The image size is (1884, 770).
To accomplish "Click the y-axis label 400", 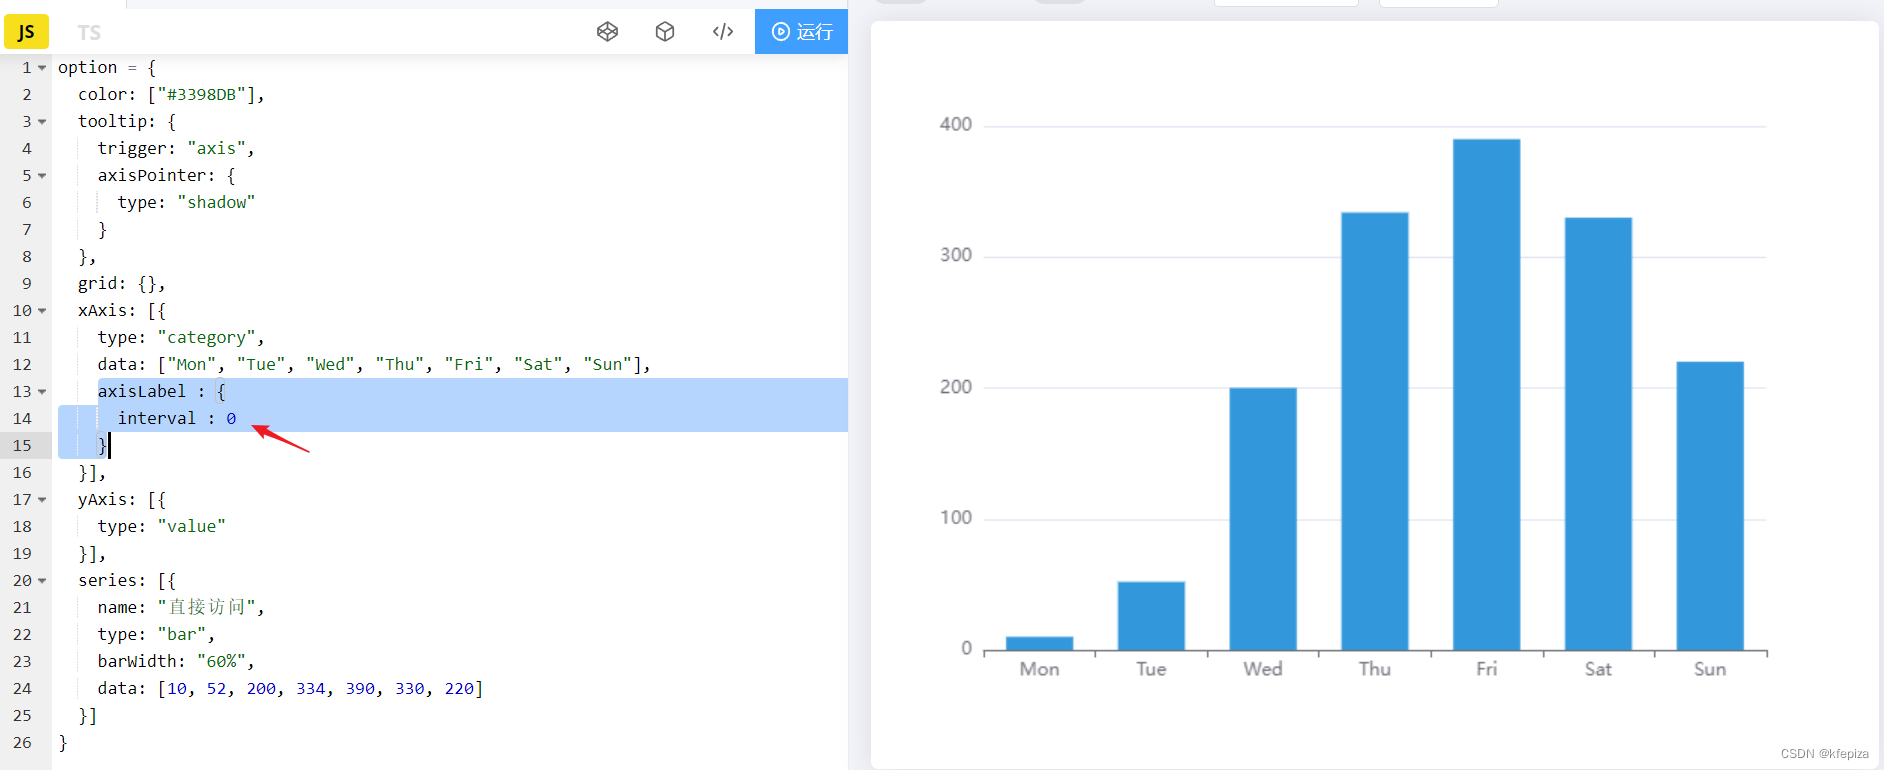I will coord(955,125).
